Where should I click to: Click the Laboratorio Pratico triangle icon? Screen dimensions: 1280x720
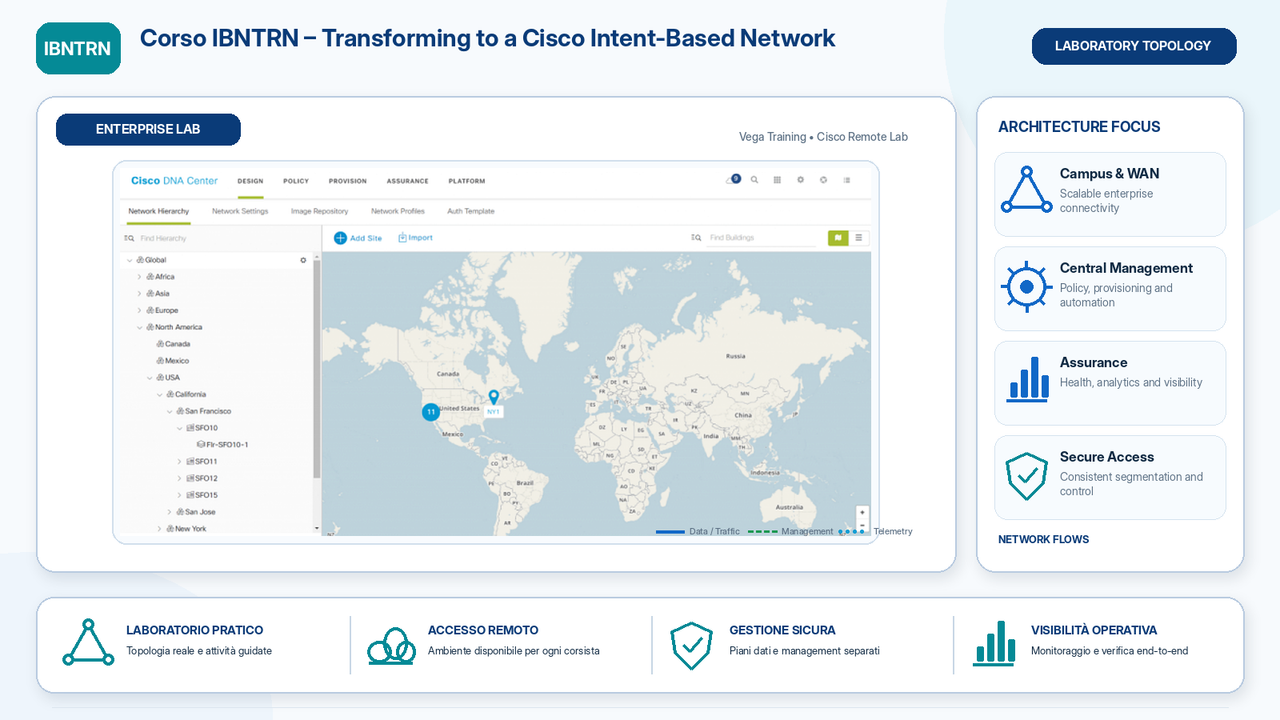[88, 642]
